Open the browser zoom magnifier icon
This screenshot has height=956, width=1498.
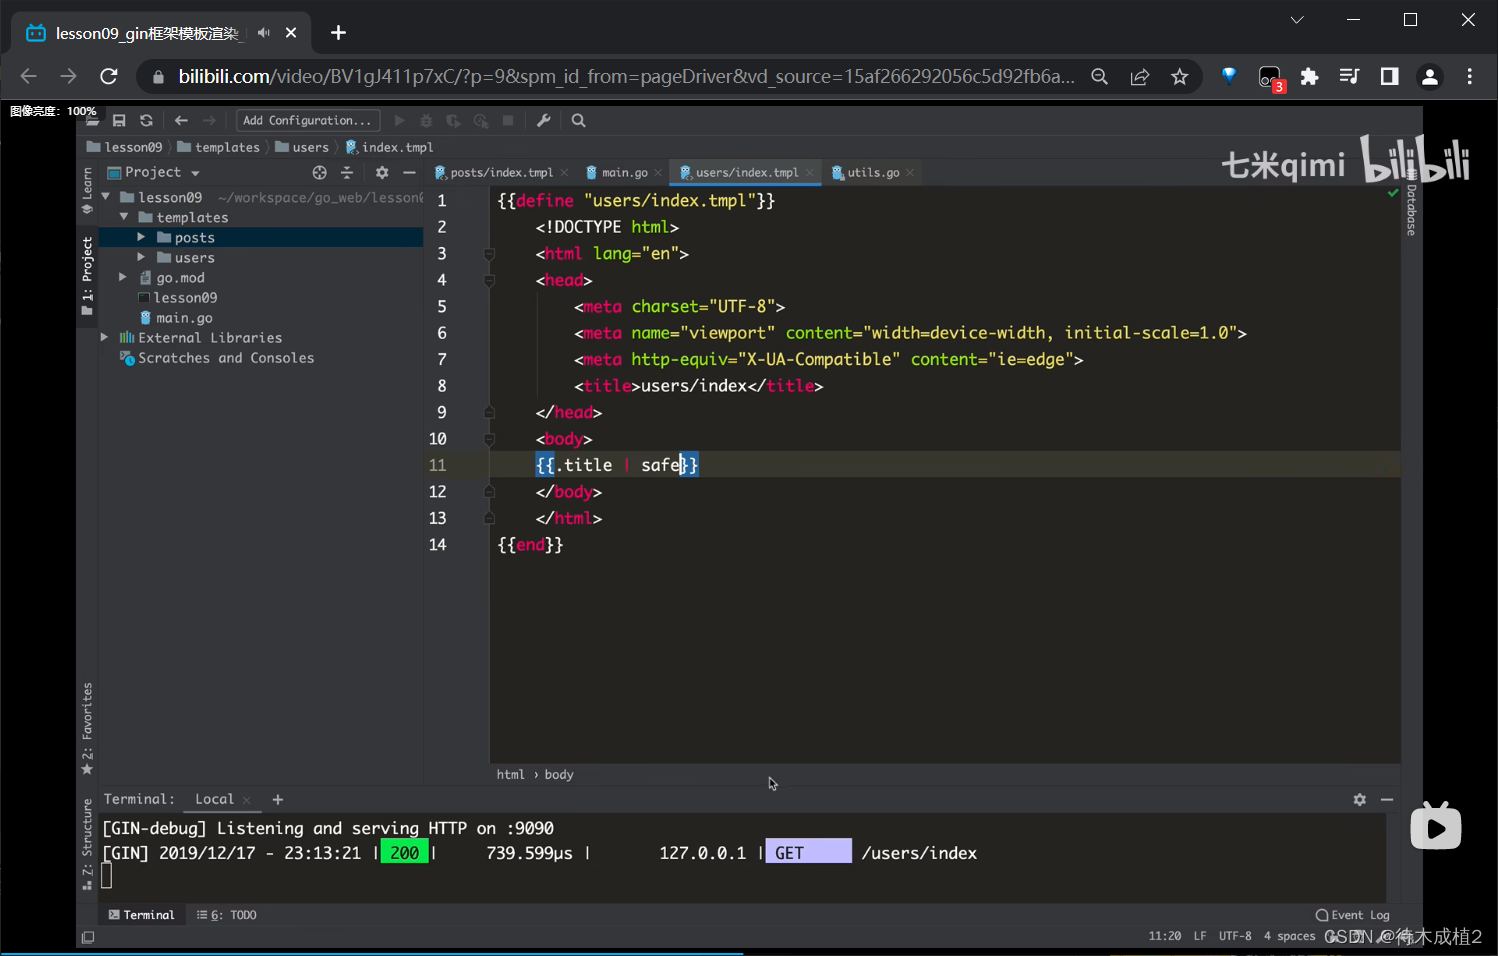point(1099,77)
